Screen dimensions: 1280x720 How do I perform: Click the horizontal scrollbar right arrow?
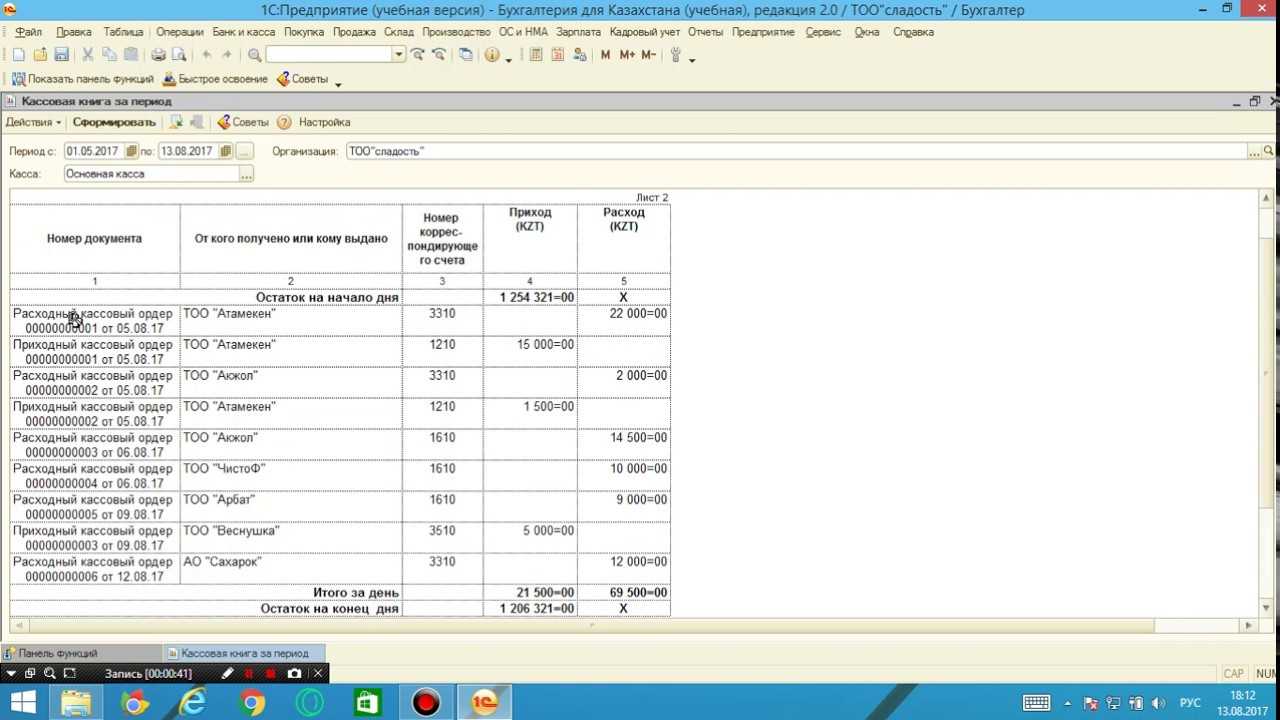(x=1249, y=625)
